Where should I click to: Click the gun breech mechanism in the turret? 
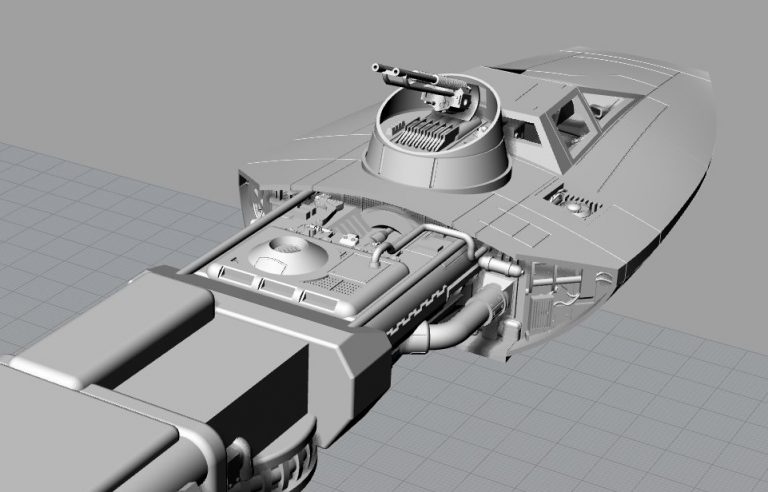(445, 99)
